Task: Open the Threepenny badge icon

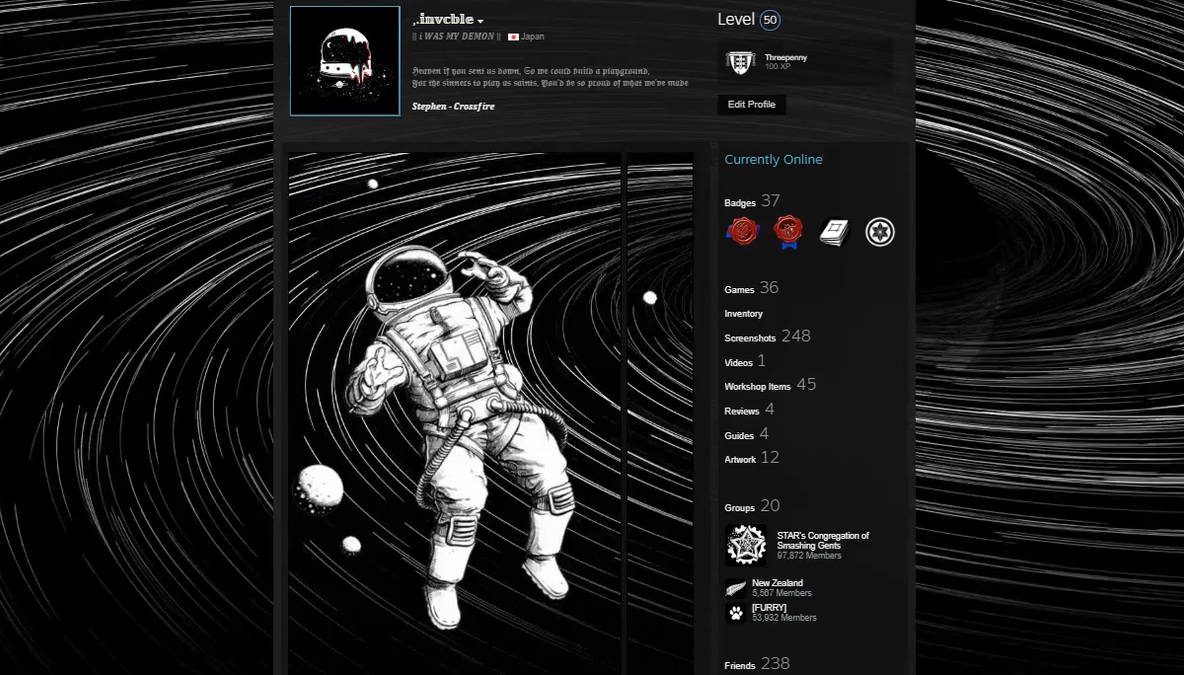Action: coord(740,62)
